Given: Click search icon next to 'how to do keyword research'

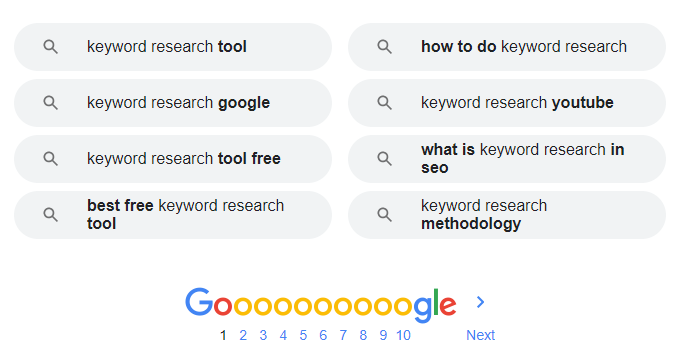Looking at the screenshot, I should (x=385, y=47).
